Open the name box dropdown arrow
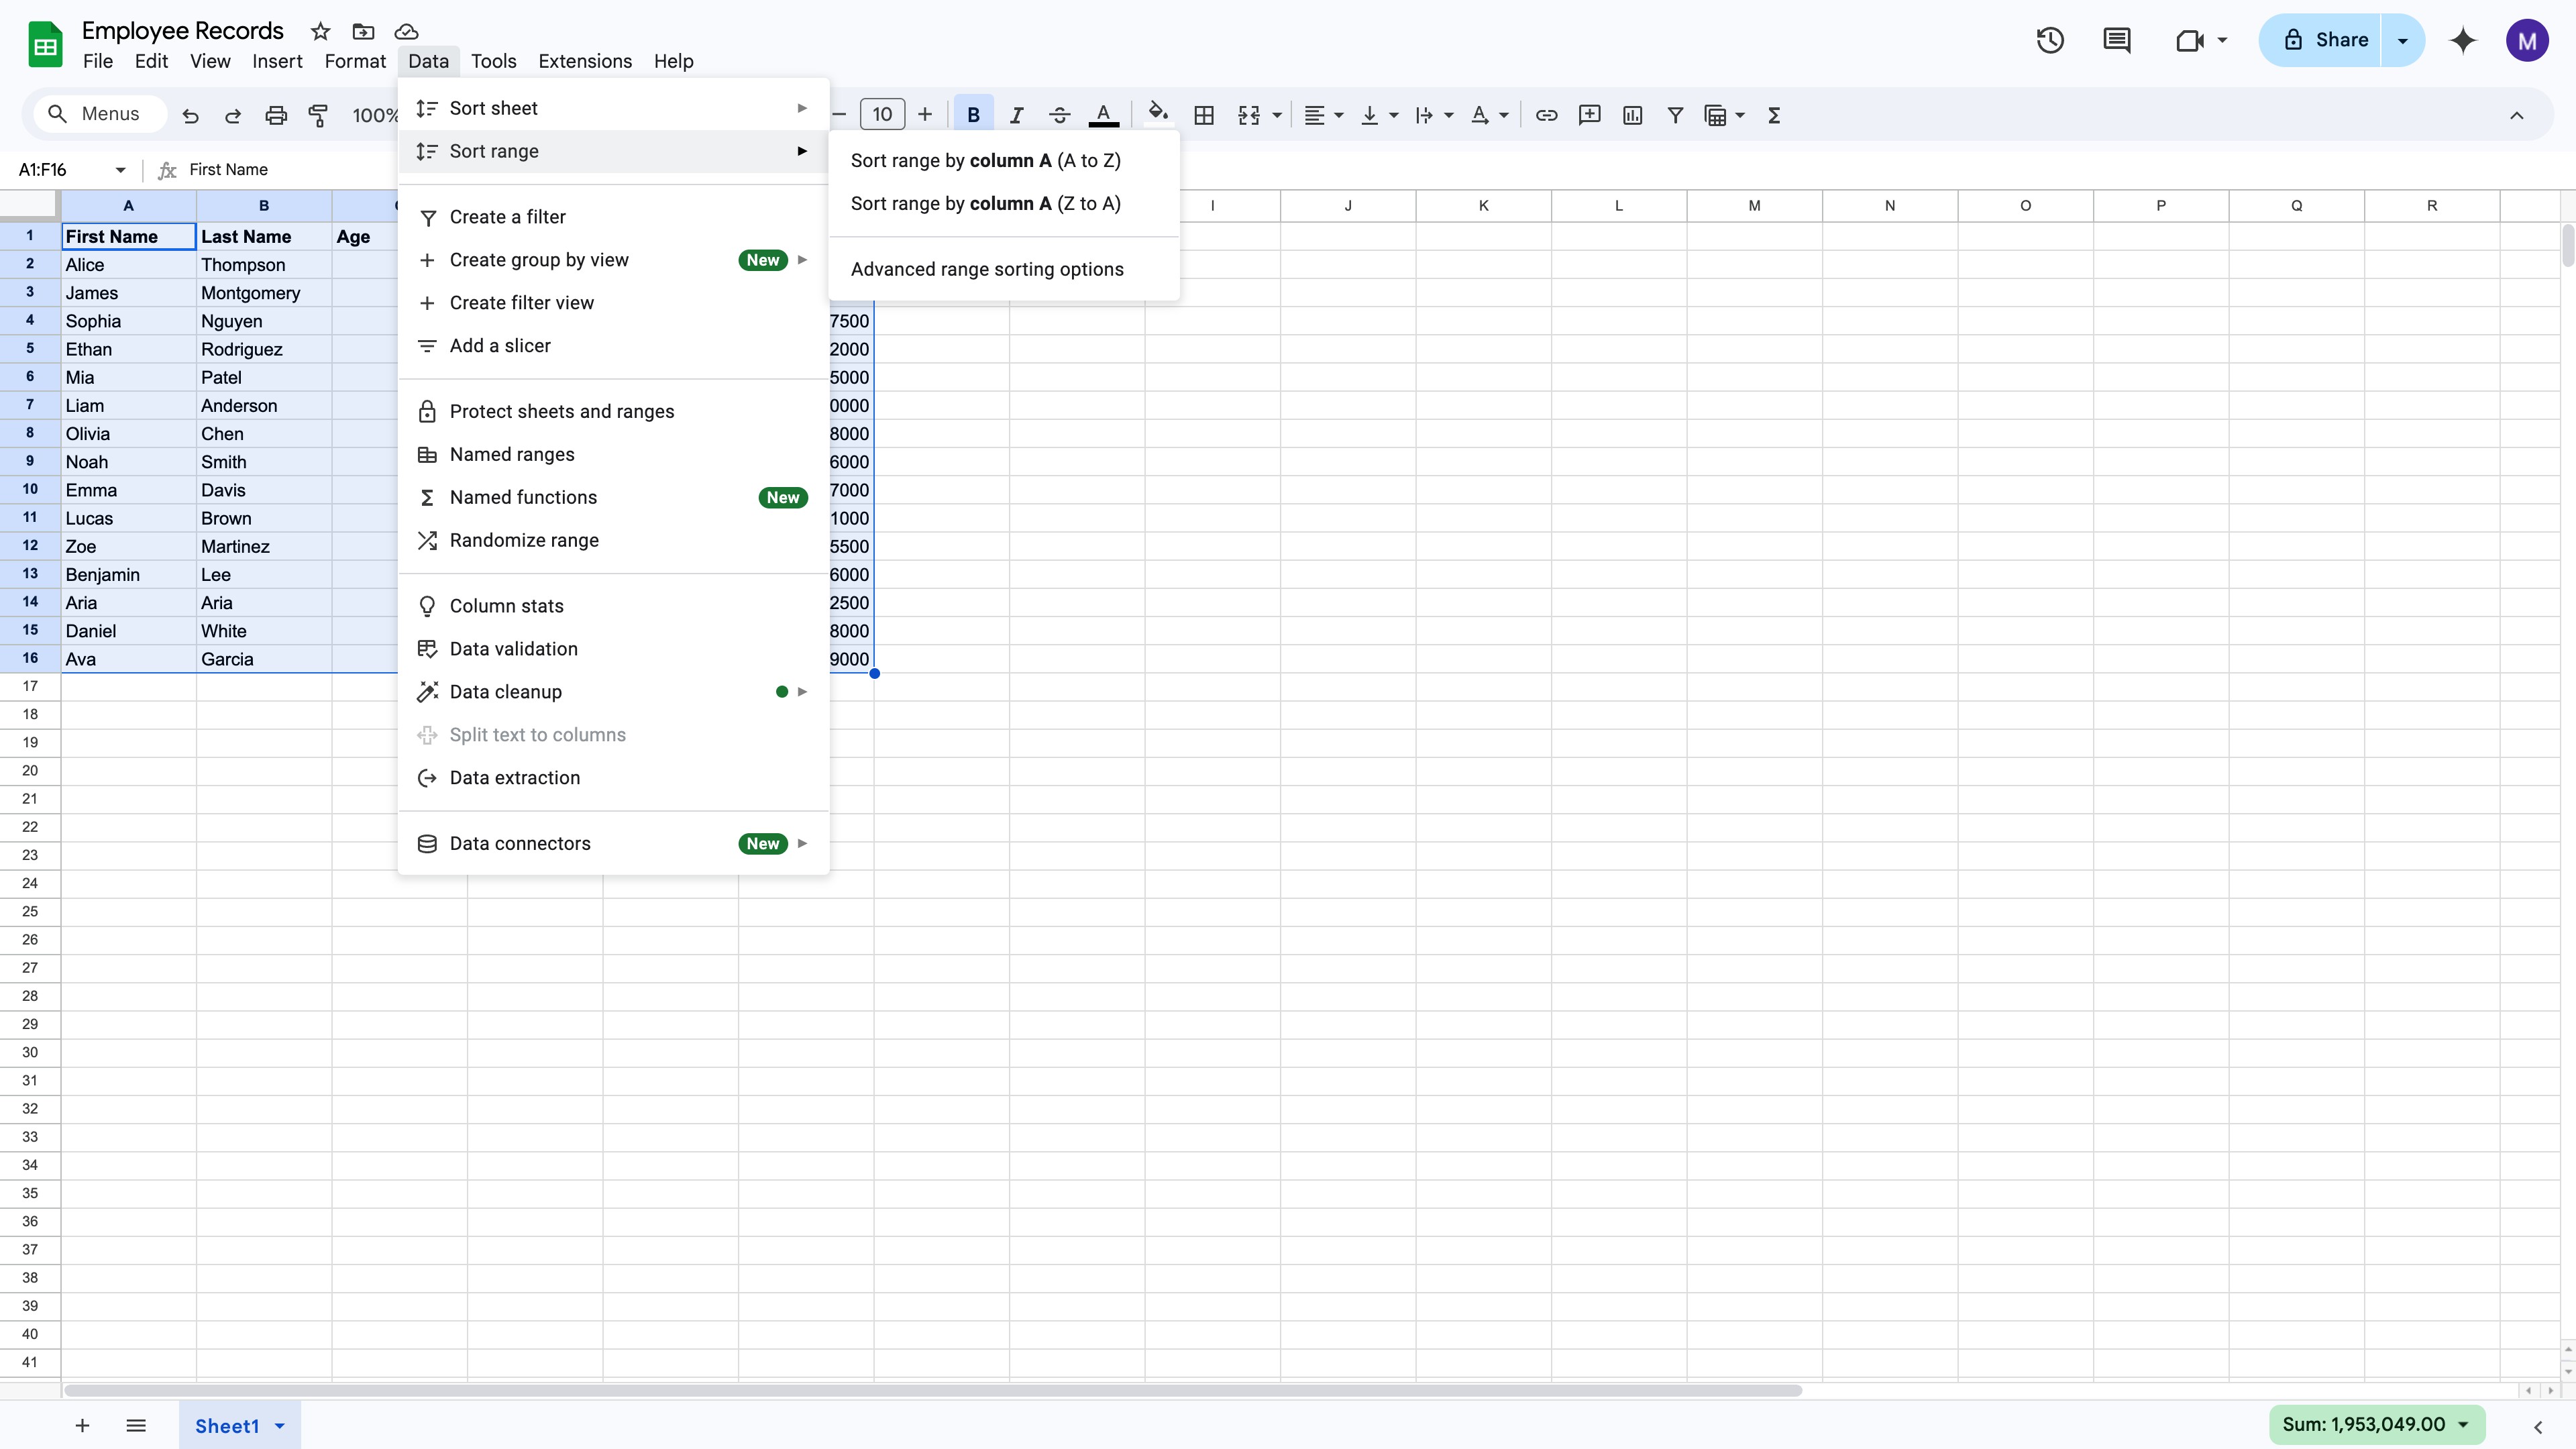 click(x=120, y=170)
